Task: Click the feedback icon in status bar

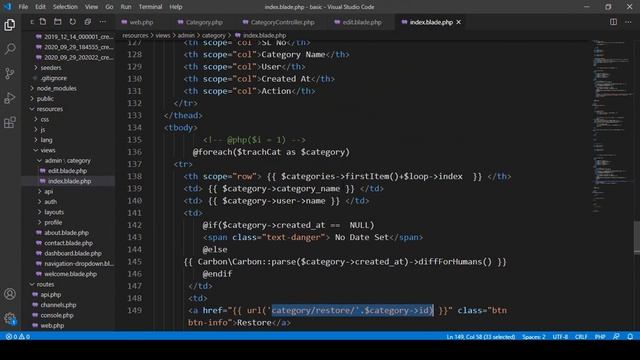Action: [616, 337]
